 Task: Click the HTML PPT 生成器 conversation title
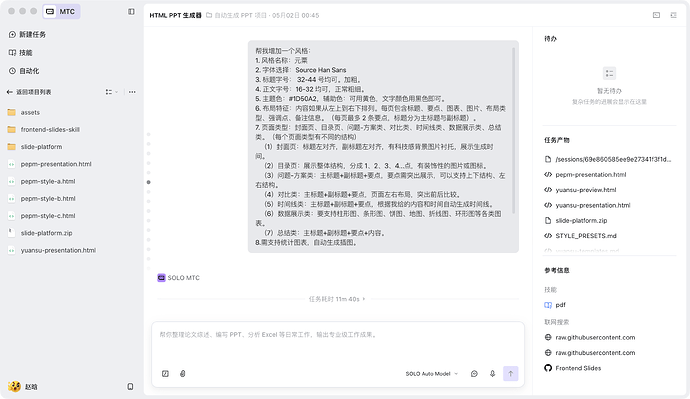175,15
